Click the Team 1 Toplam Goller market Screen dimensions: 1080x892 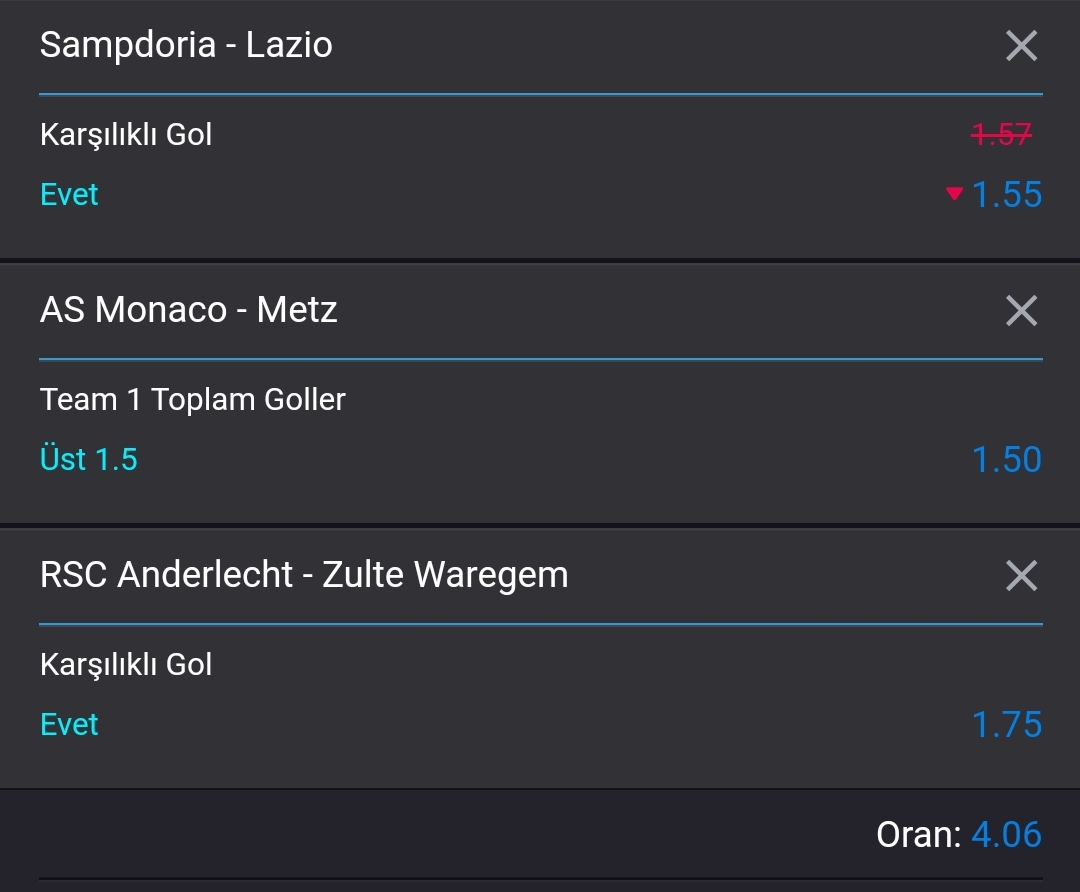point(193,400)
